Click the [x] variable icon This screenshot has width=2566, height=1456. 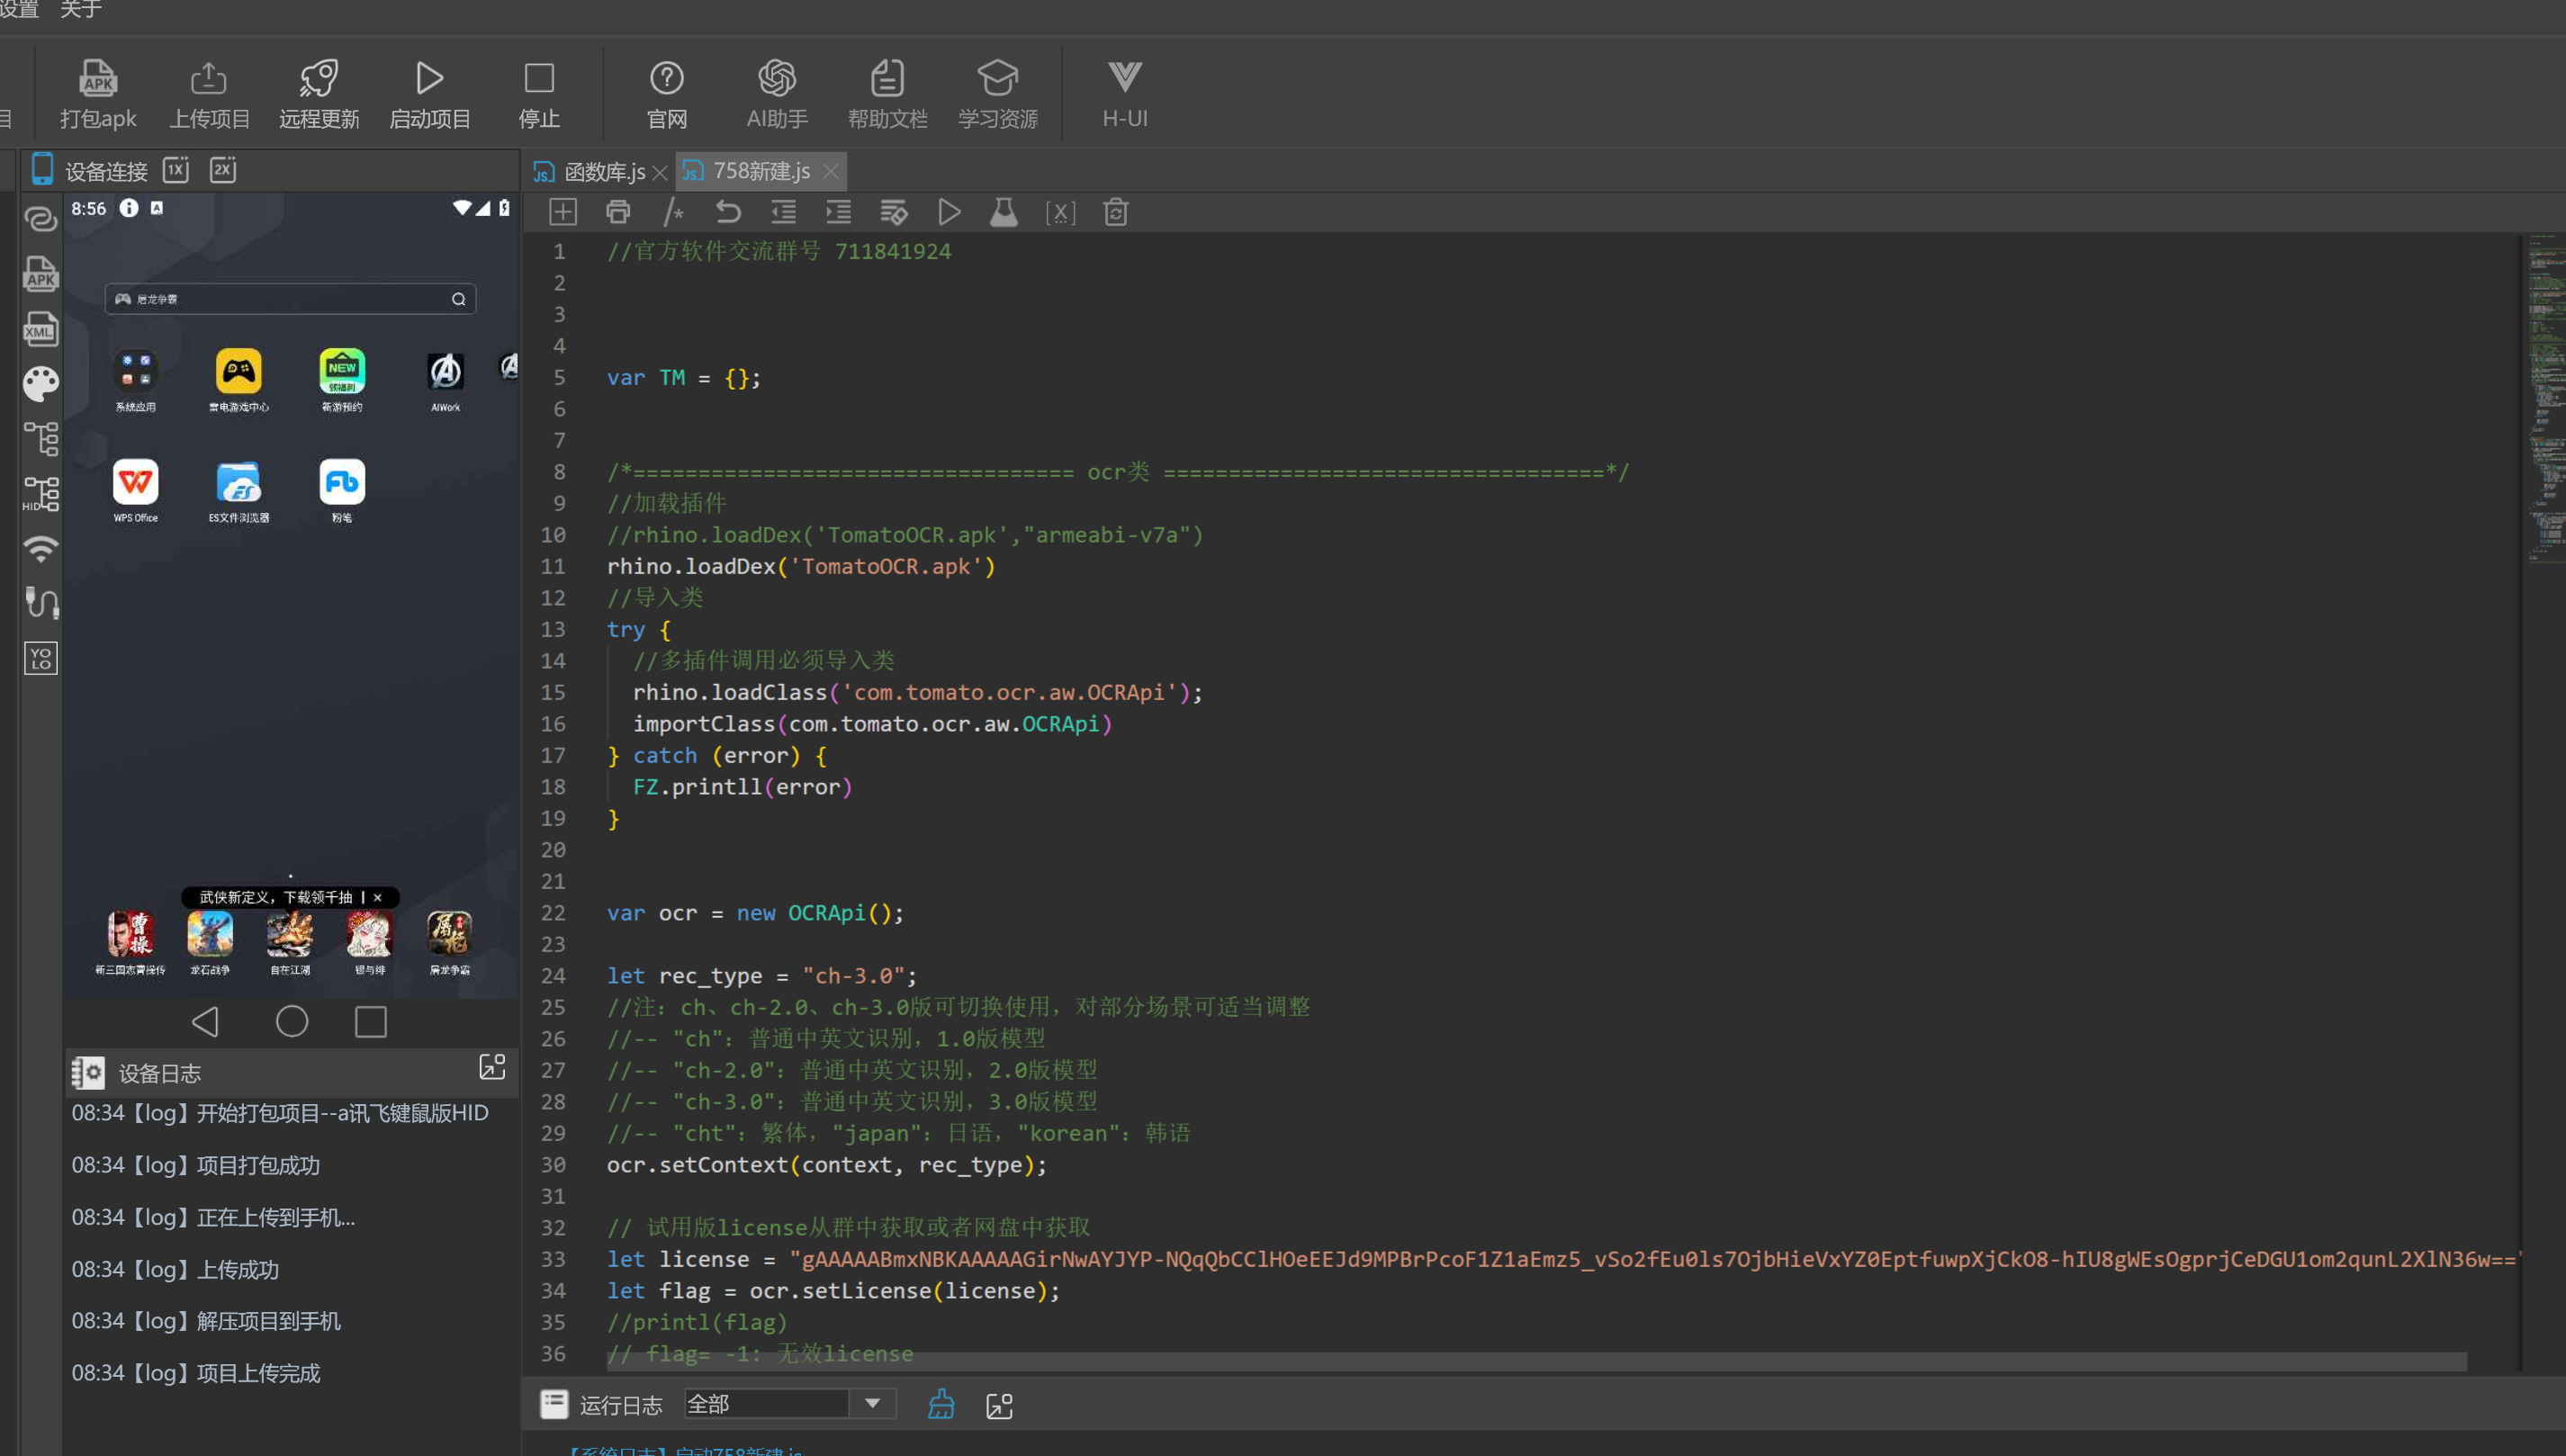coord(1060,213)
